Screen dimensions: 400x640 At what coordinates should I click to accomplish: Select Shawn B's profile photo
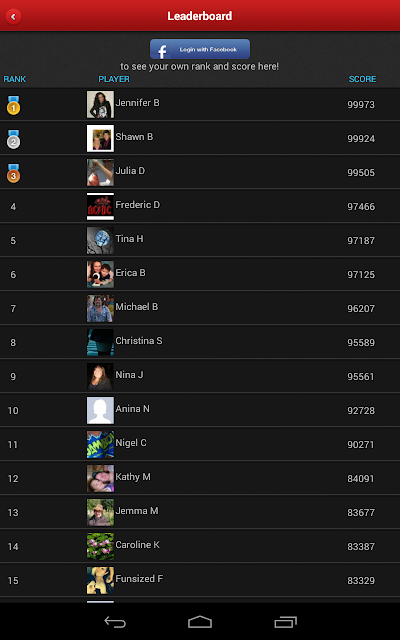pyautogui.click(x=100, y=138)
